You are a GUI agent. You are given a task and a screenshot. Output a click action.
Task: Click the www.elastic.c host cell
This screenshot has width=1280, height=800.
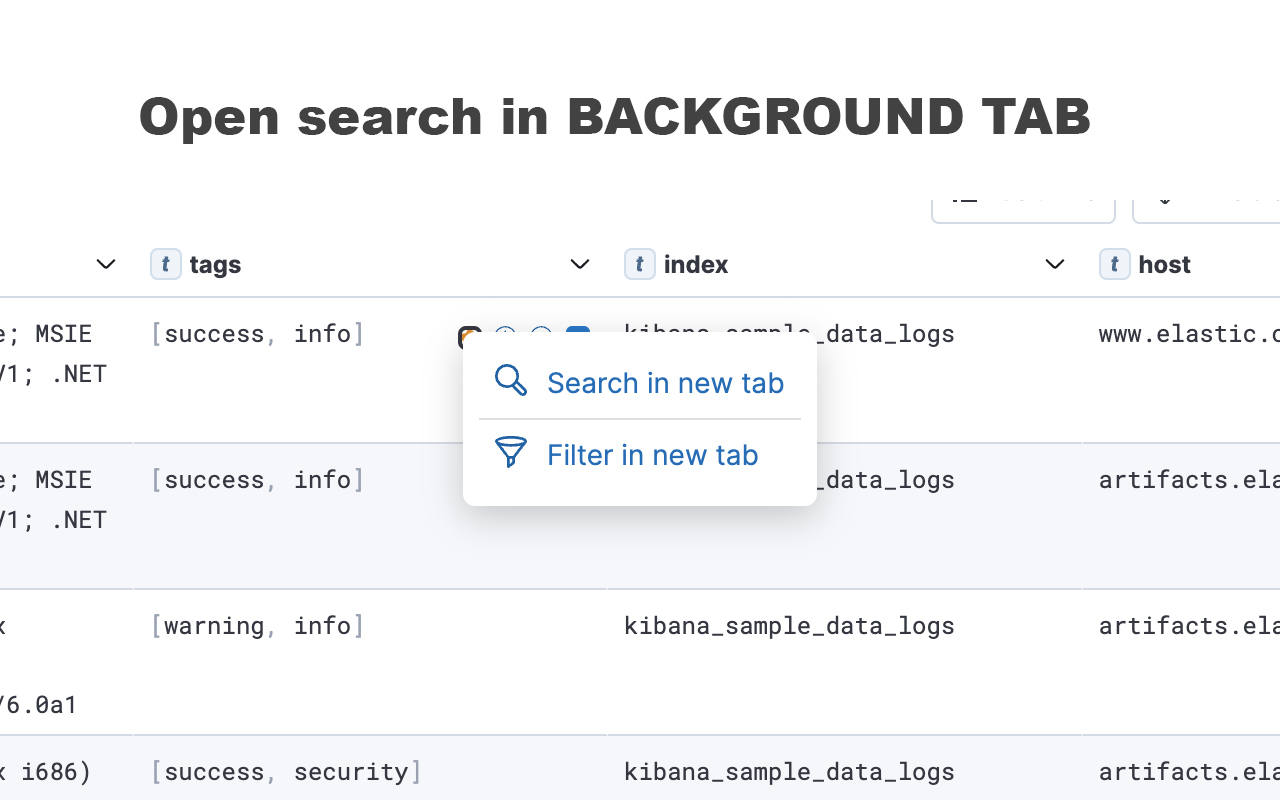point(1189,334)
